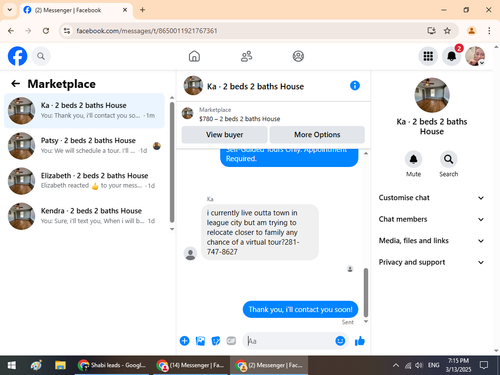Screen dimensions: 500x375
Task: Choose a sticker icon in composer
Action: click(x=216, y=341)
